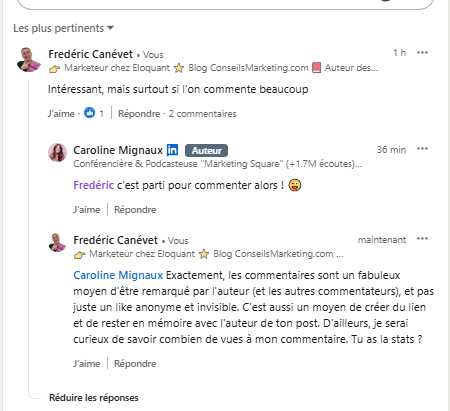Click the blue like reaction icon

pyautogui.click(x=89, y=113)
